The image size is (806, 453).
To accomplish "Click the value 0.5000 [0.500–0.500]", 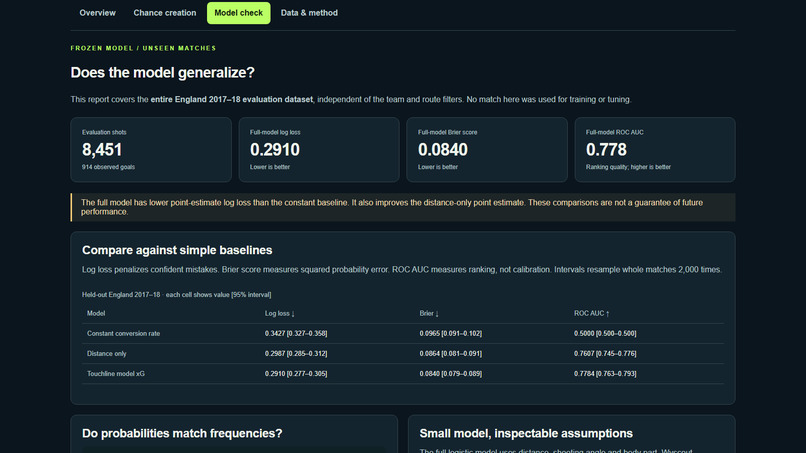I will (x=605, y=333).
